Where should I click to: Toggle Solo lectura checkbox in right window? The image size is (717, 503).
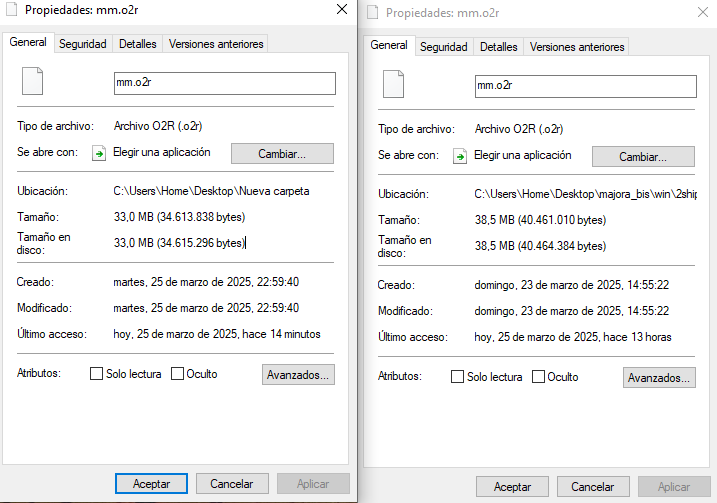click(457, 377)
